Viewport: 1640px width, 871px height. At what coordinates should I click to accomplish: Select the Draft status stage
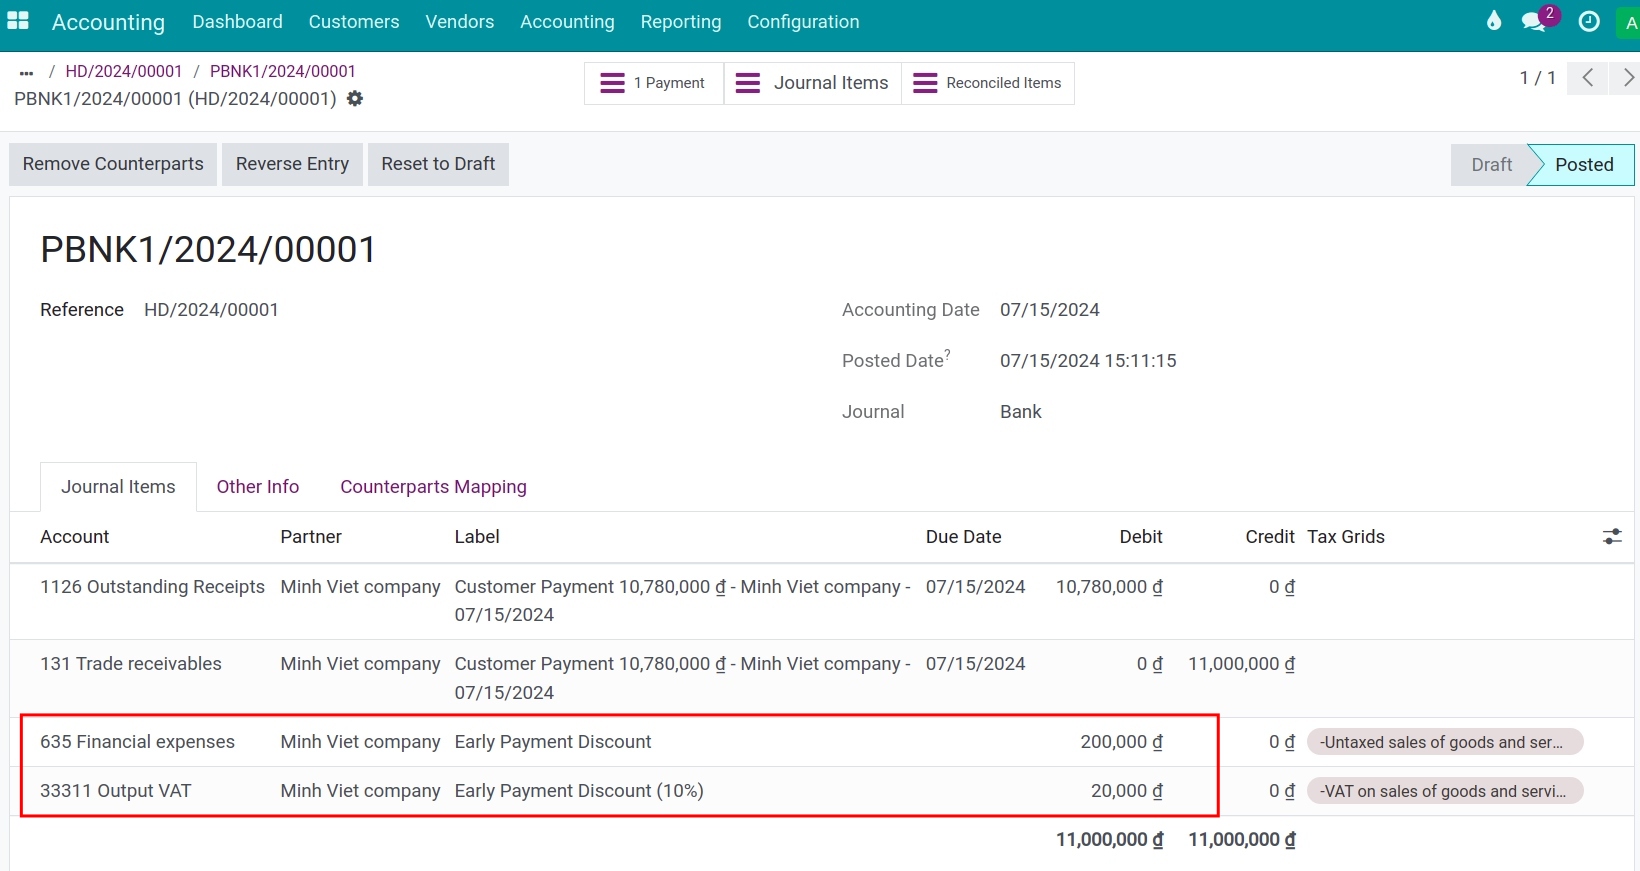point(1490,165)
